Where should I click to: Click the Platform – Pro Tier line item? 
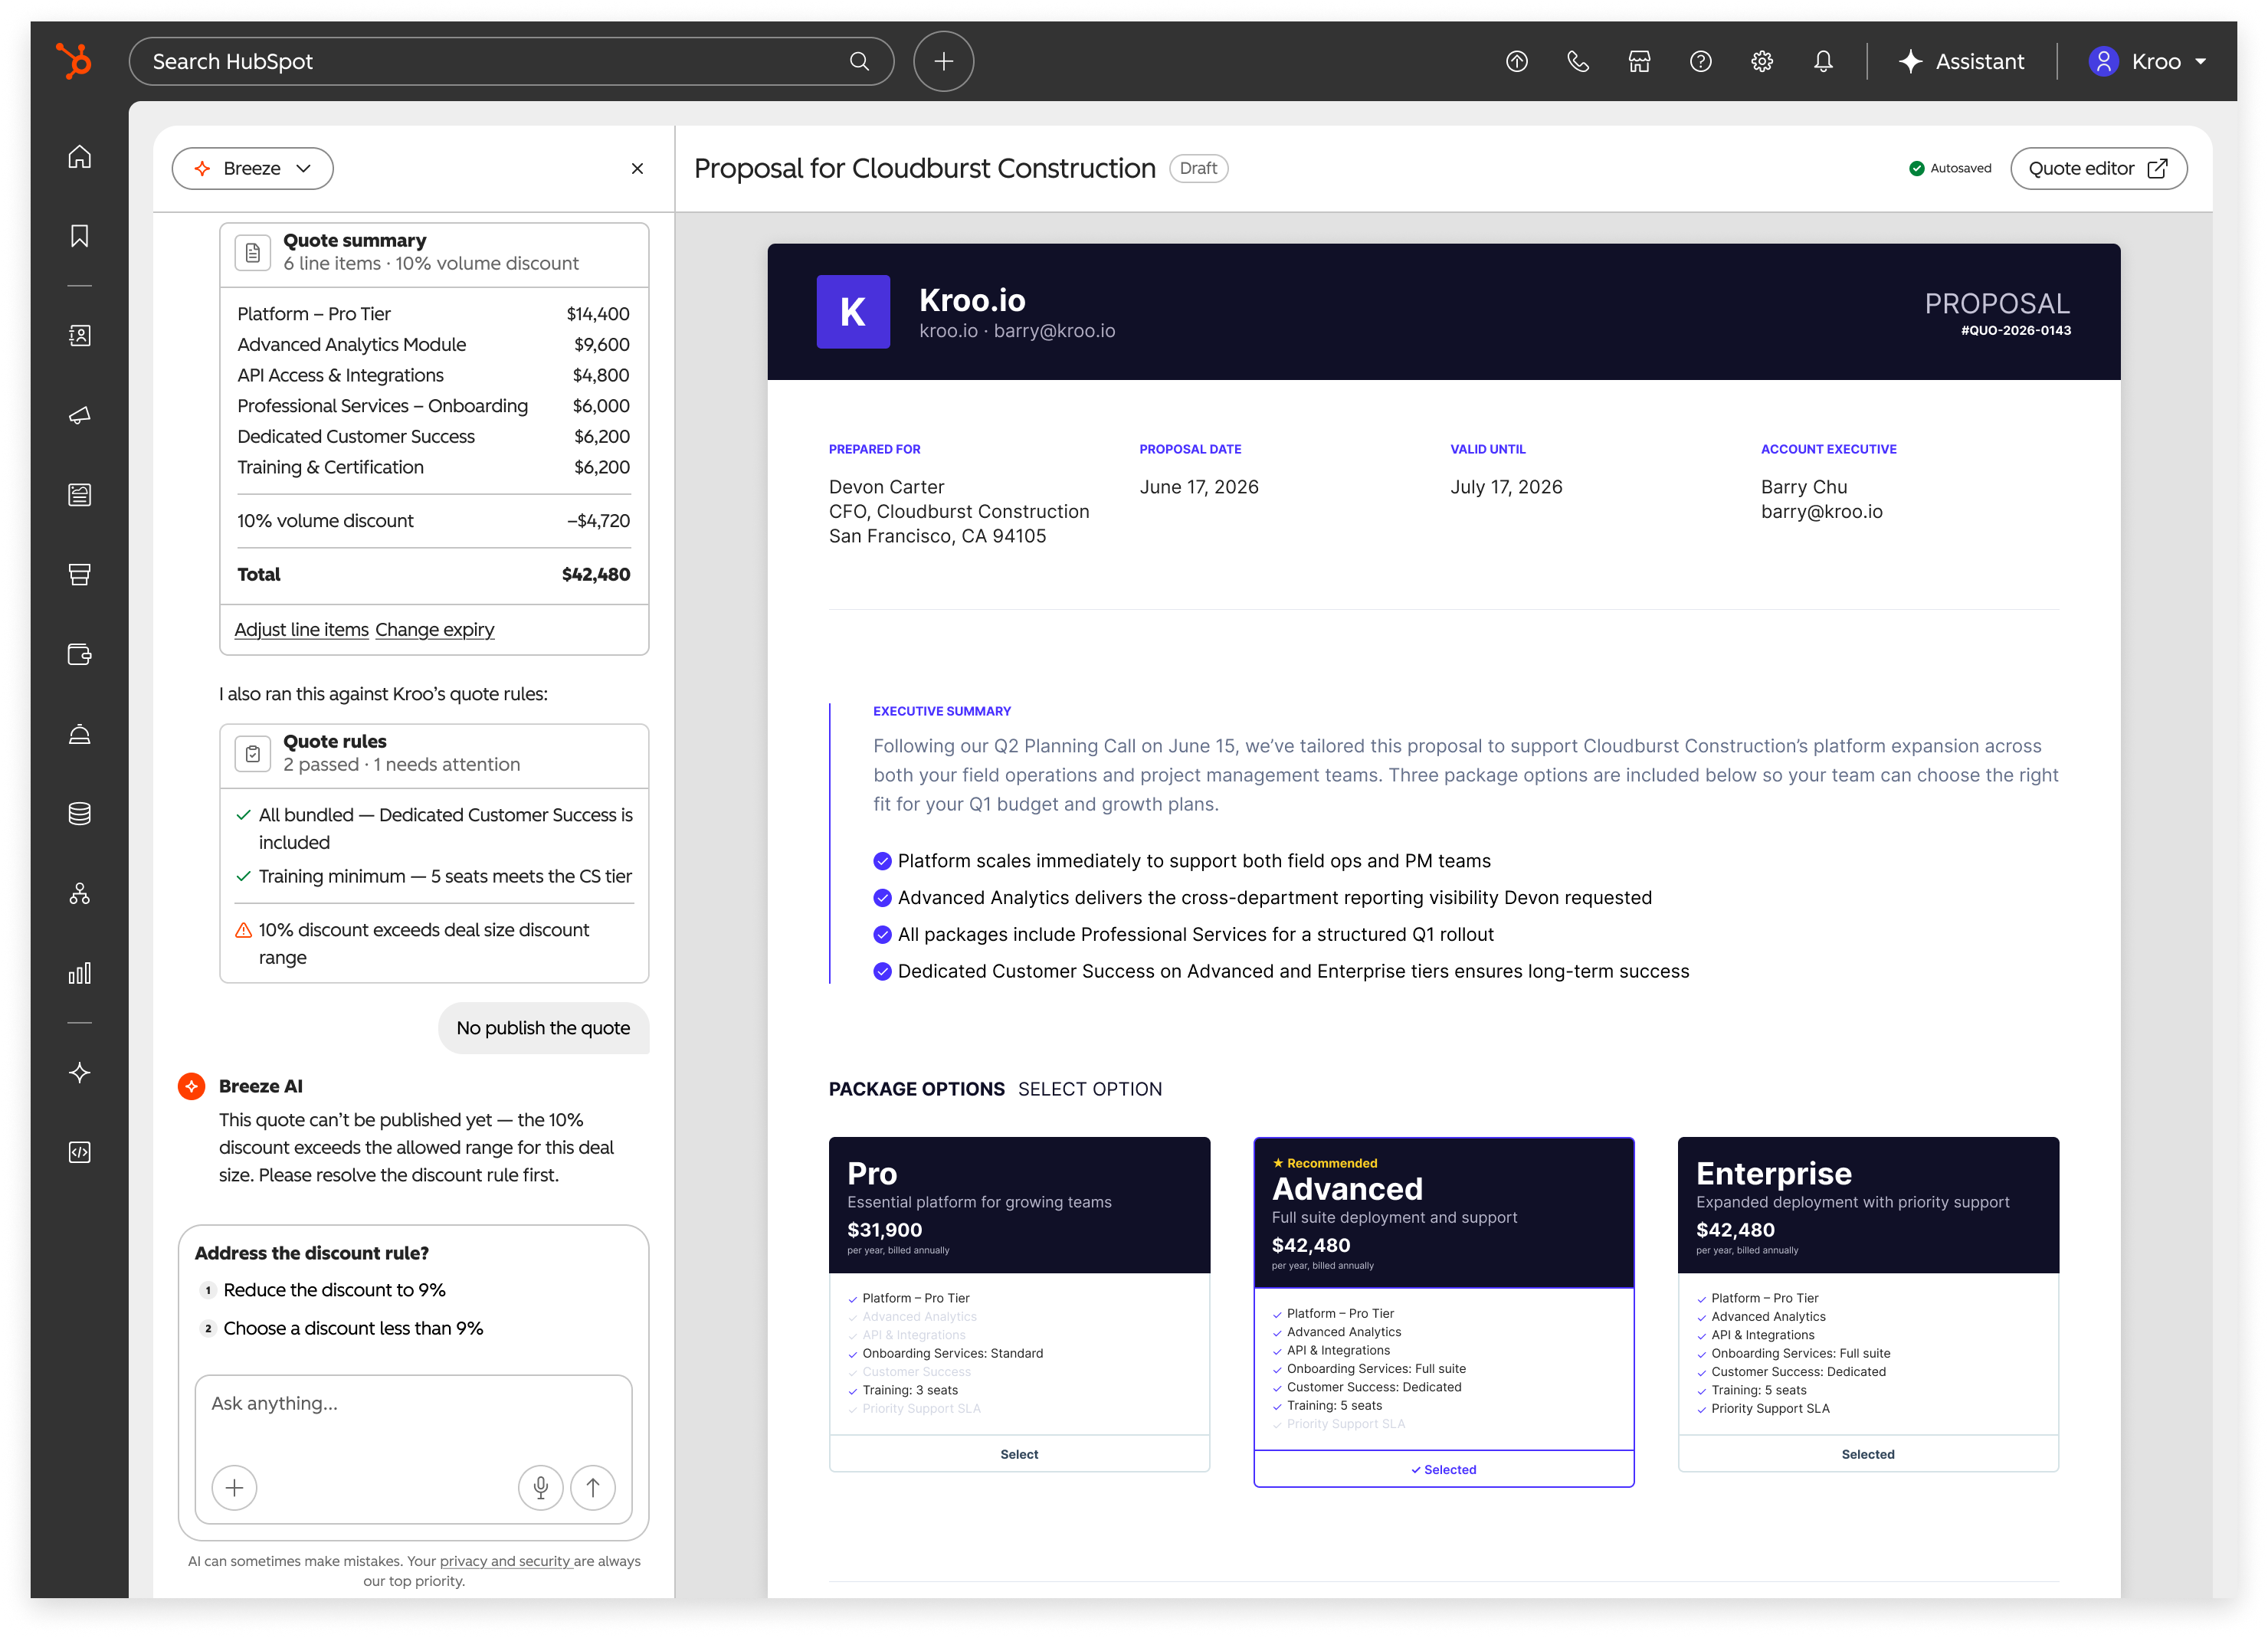pos(433,313)
